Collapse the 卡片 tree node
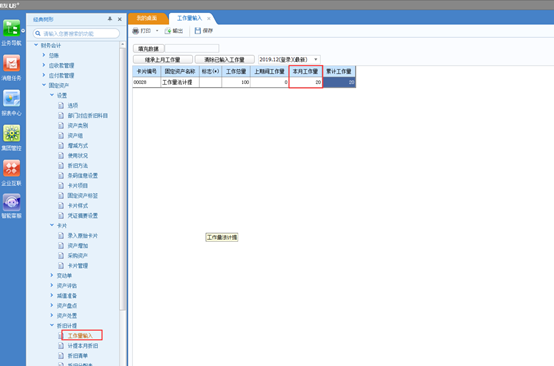This screenshot has height=366, width=554. coord(52,225)
